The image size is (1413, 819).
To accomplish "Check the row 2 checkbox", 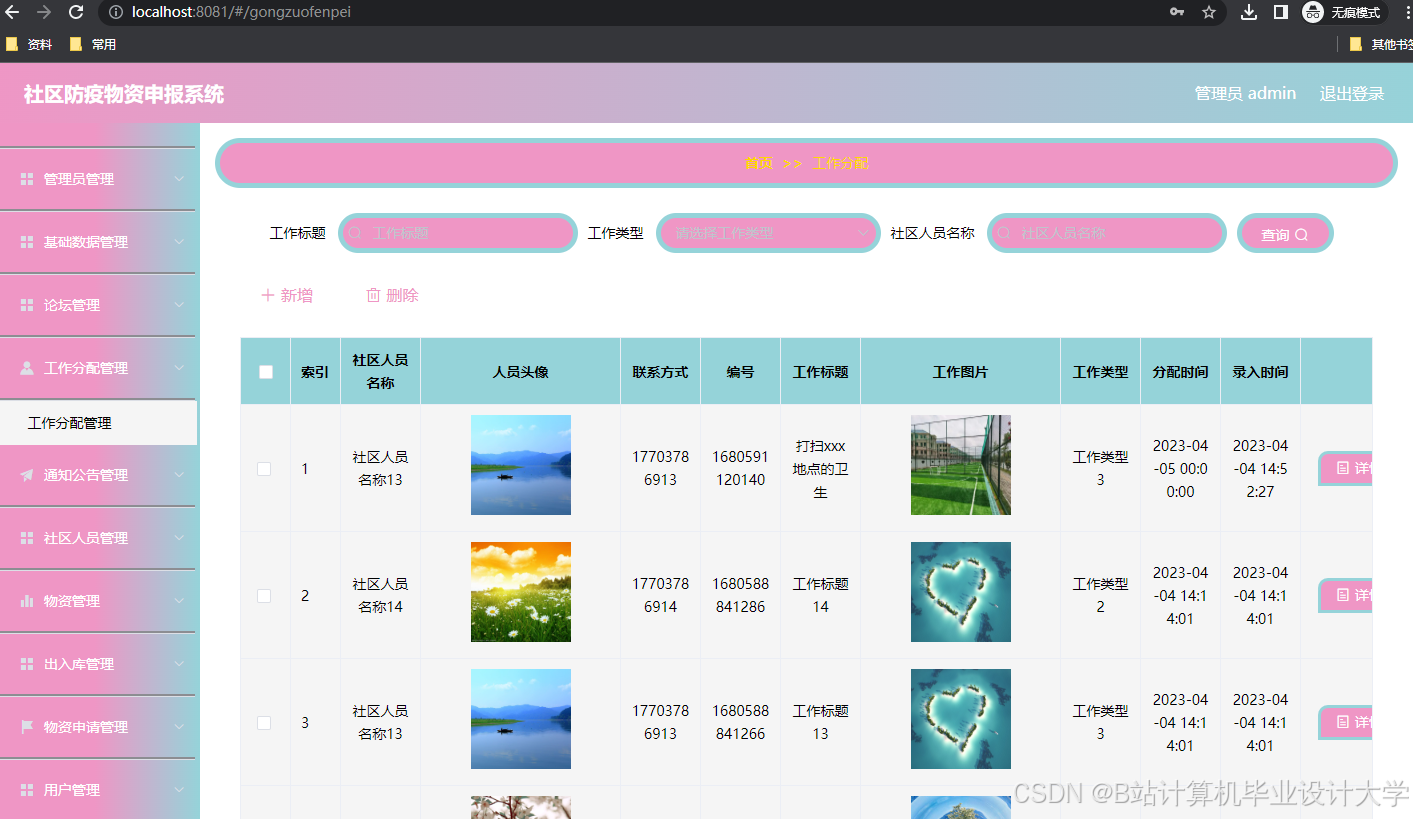I will click(x=264, y=596).
